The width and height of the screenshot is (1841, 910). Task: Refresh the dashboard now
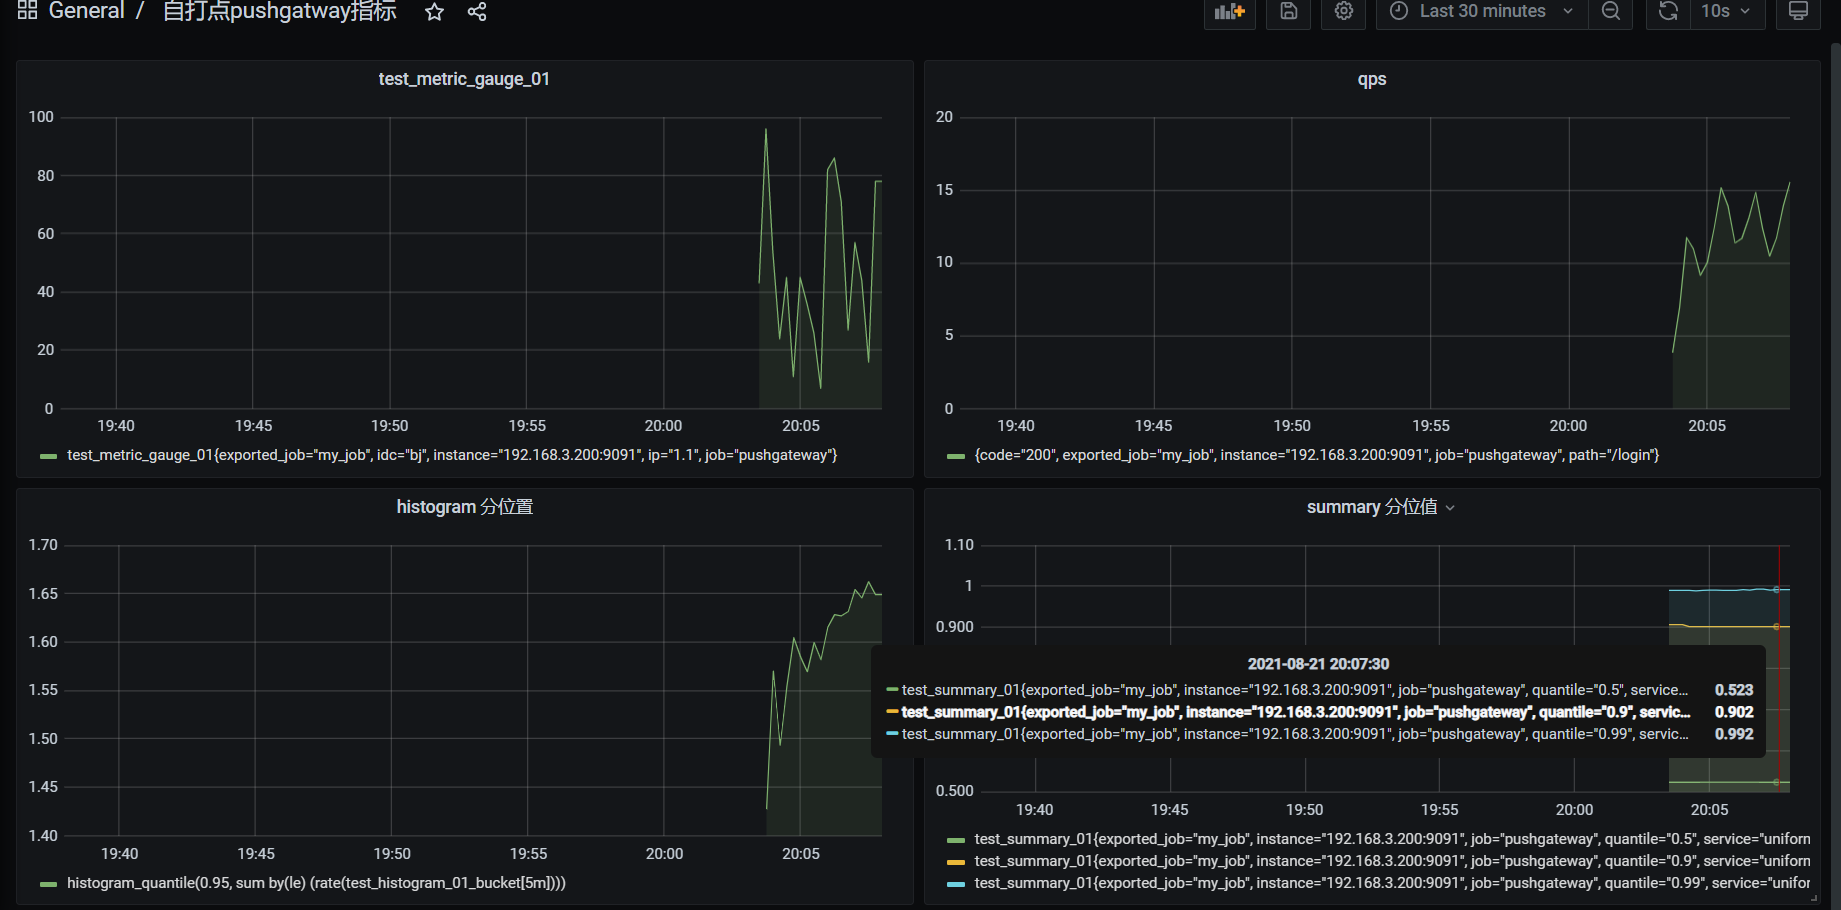[x=1668, y=12]
